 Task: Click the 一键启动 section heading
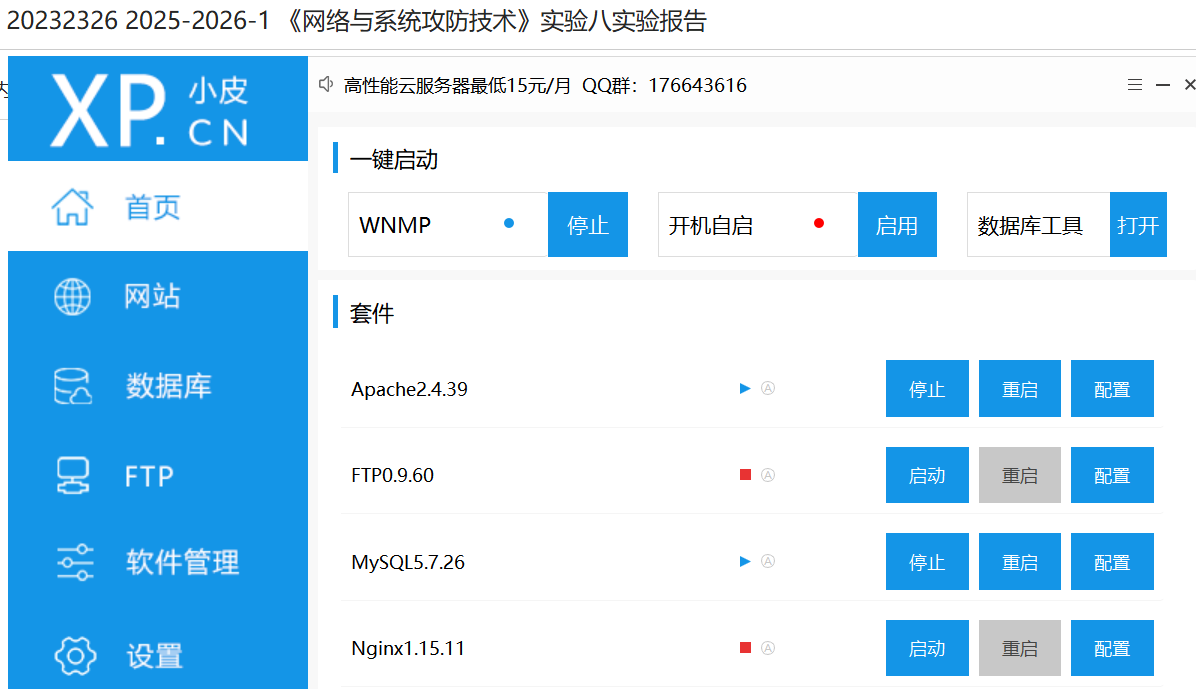(x=394, y=159)
